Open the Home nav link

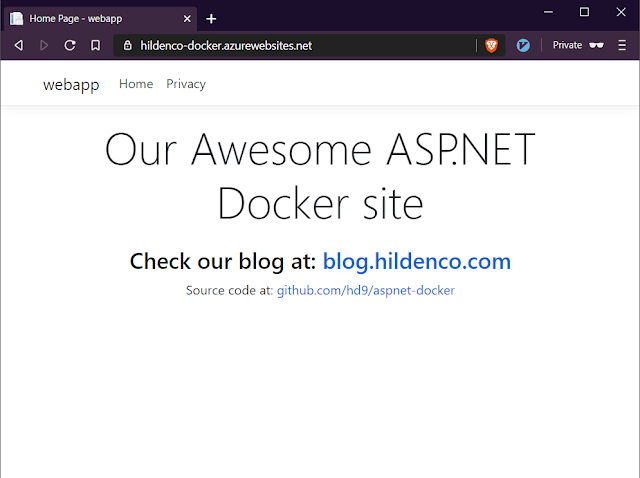[136, 84]
